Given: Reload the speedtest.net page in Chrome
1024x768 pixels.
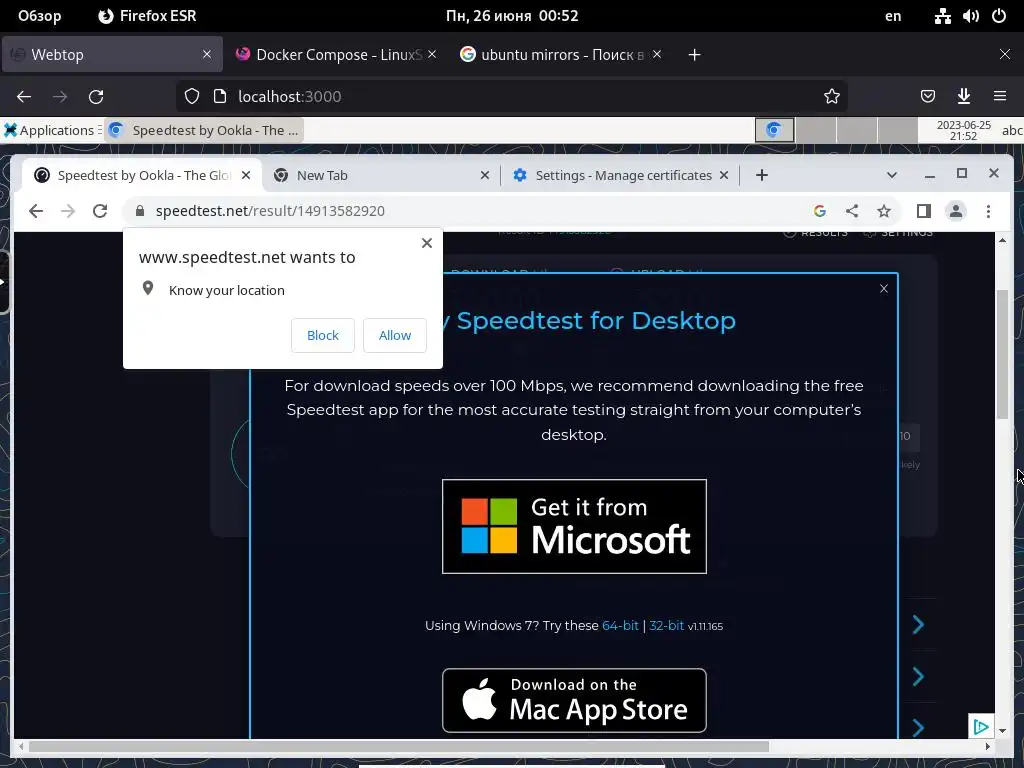Looking at the screenshot, I should click(100, 211).
